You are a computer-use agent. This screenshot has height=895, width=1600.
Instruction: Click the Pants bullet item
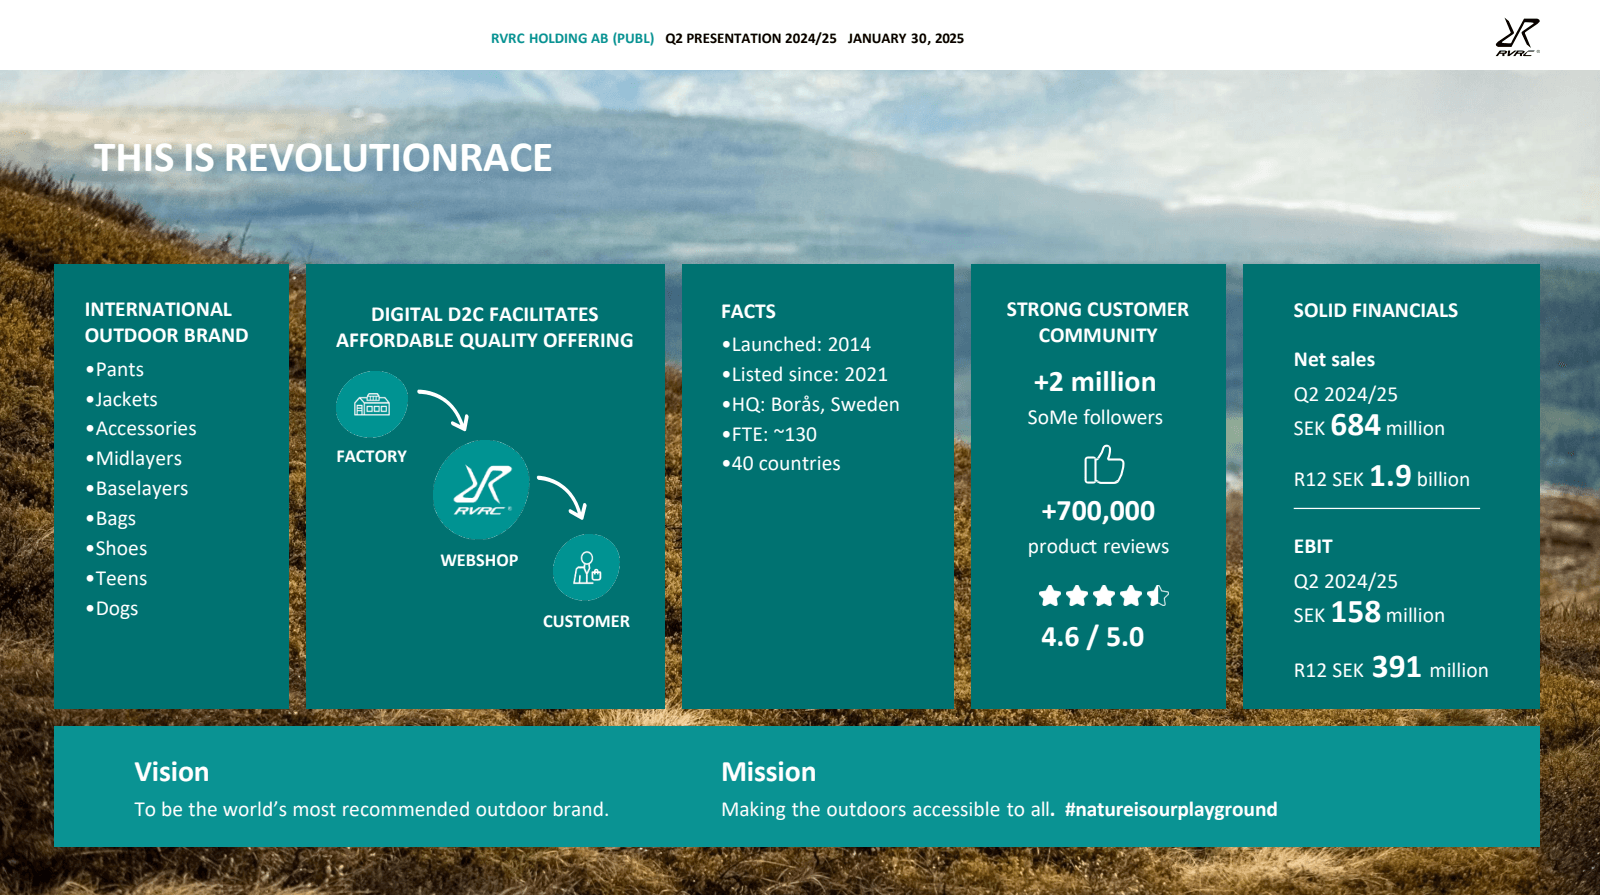tap(115, 369)
